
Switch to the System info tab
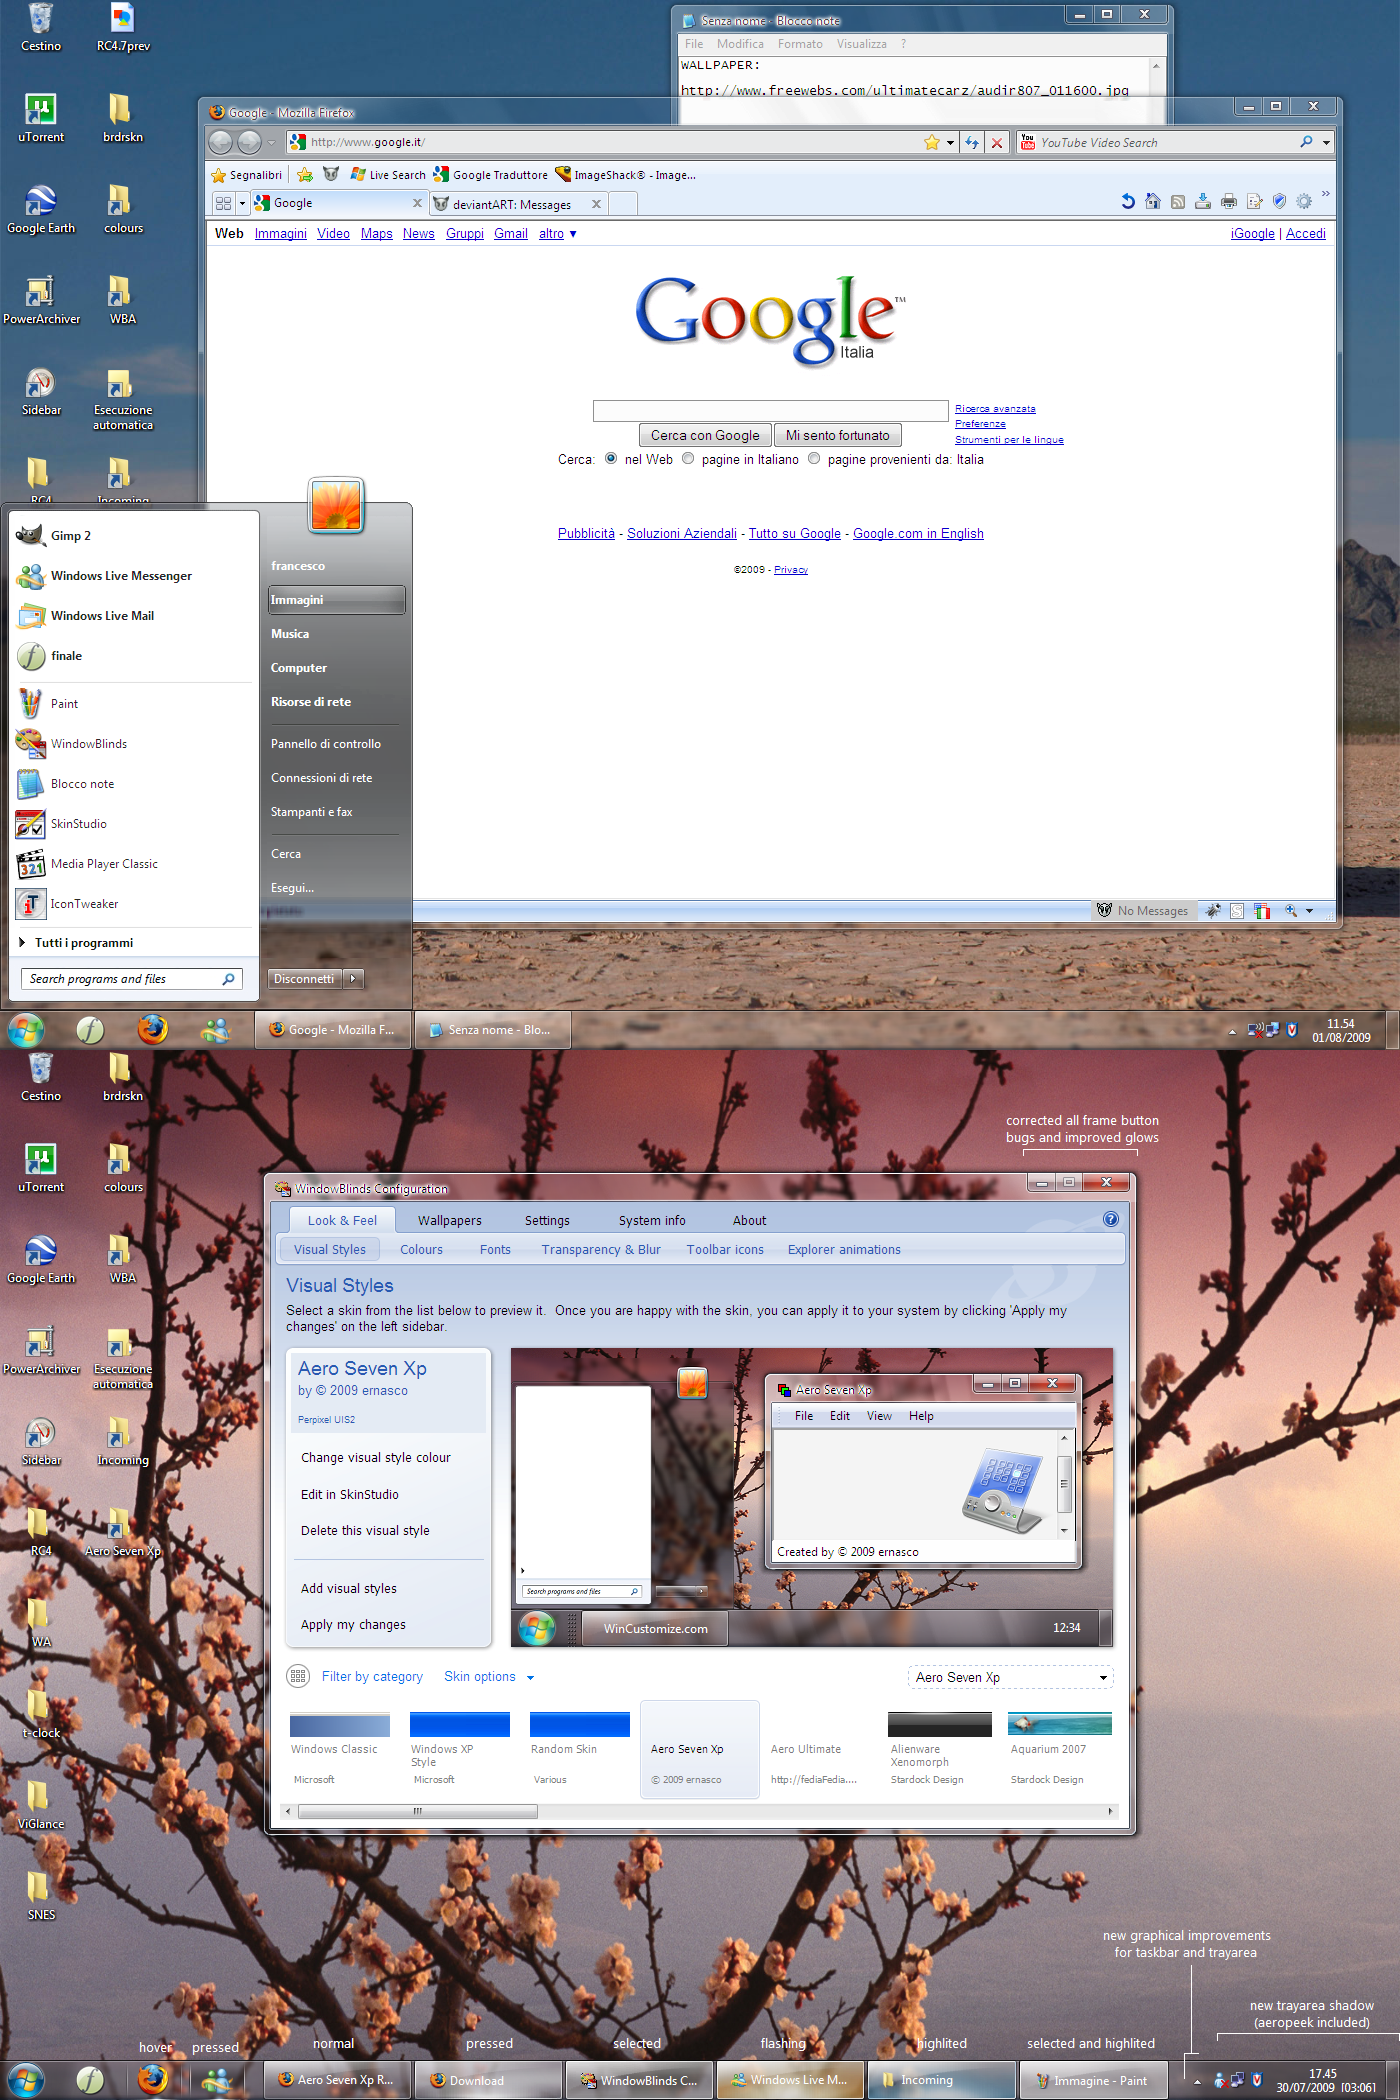[x=652, y=1220]
